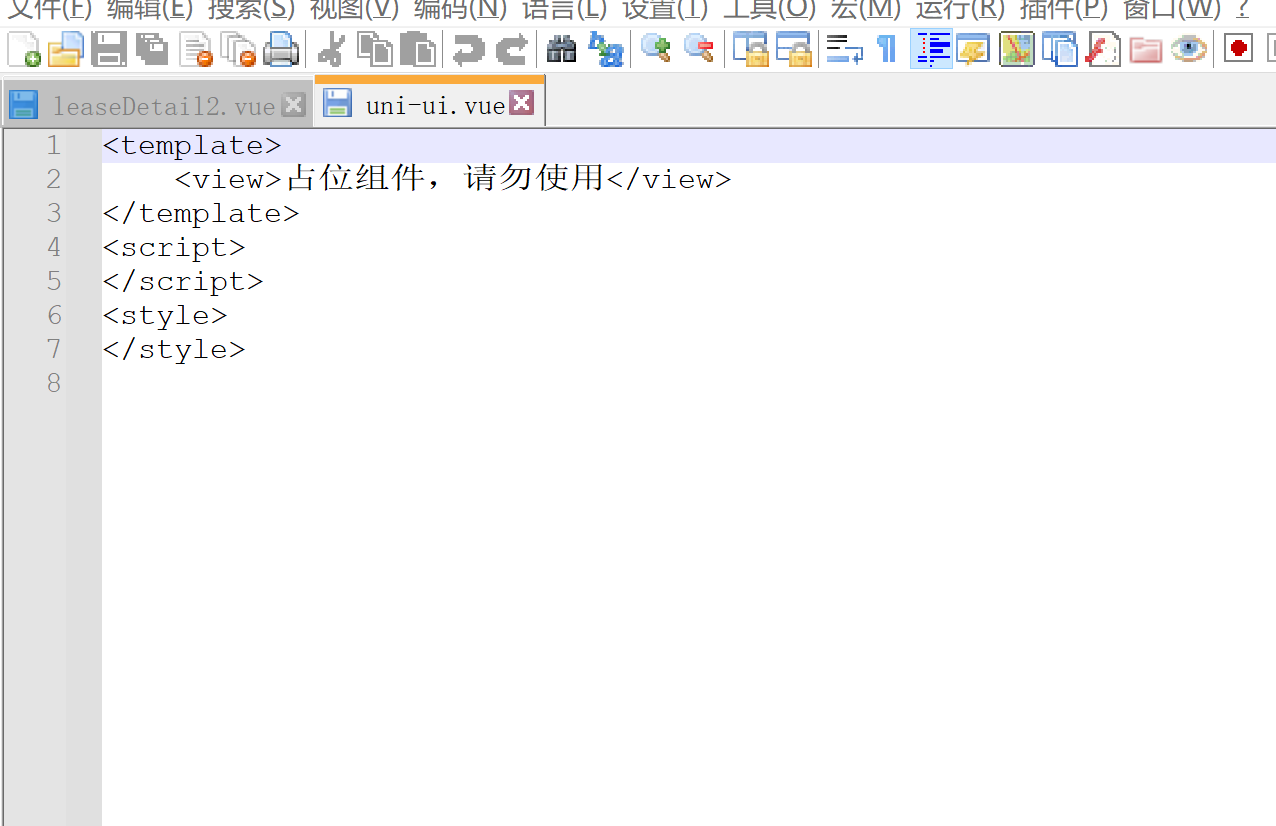Open the Function List panel
This screenshot has width=1276, height=826.
1103,49
